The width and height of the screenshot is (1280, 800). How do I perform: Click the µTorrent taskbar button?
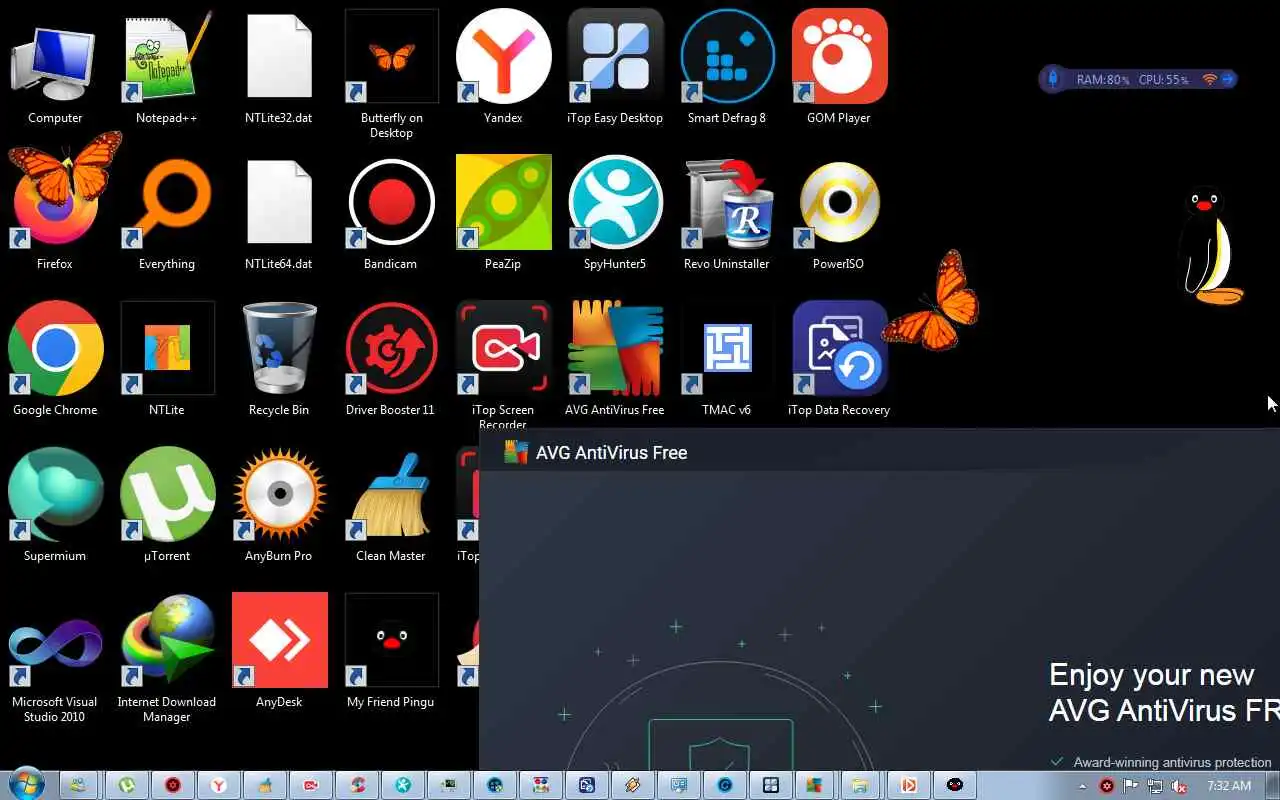(127, 785)
